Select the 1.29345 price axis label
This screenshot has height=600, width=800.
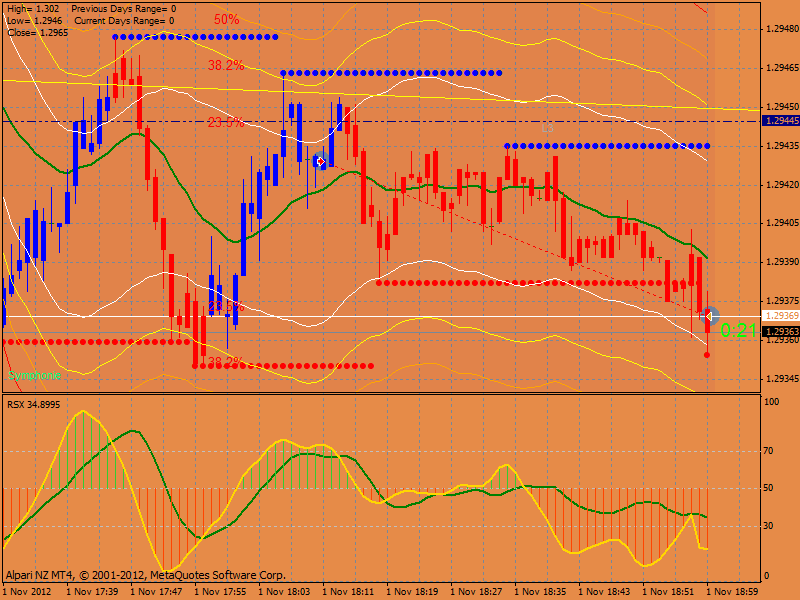[x=782, y=379]
